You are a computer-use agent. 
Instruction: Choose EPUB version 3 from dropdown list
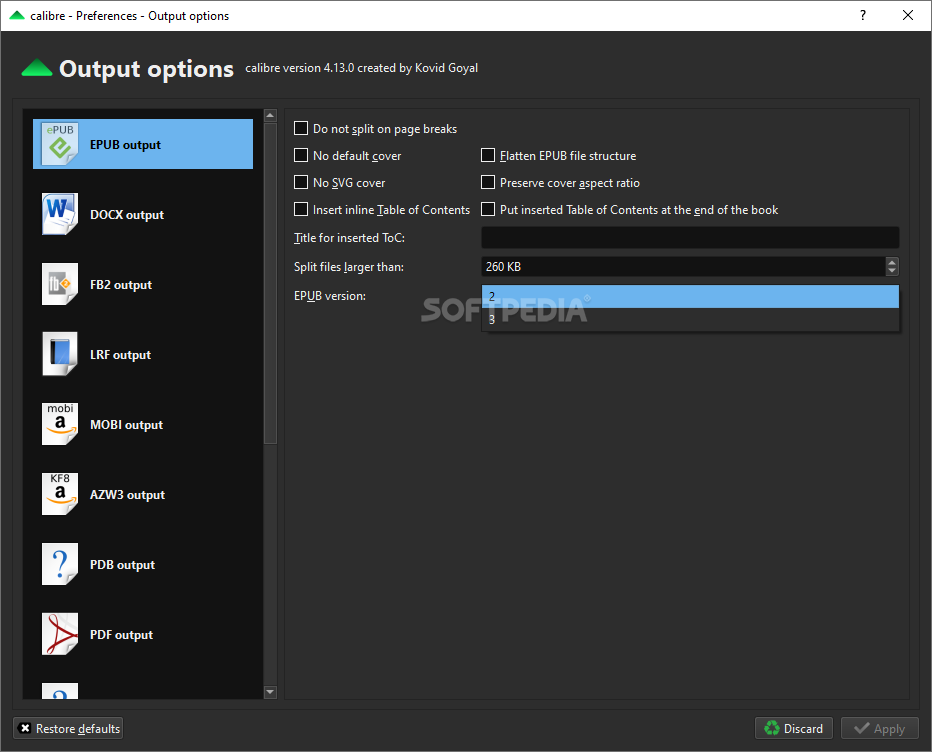pyautogui.click(x=690, y=320)
